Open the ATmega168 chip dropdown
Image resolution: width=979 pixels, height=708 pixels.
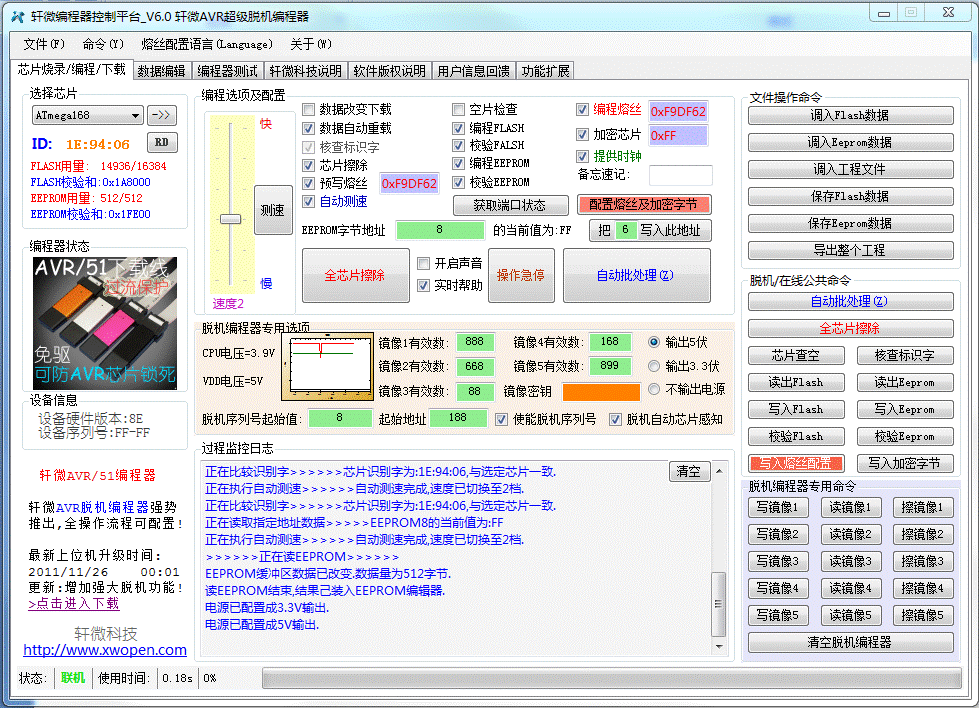pyautogui.click(x=88, y=116)
